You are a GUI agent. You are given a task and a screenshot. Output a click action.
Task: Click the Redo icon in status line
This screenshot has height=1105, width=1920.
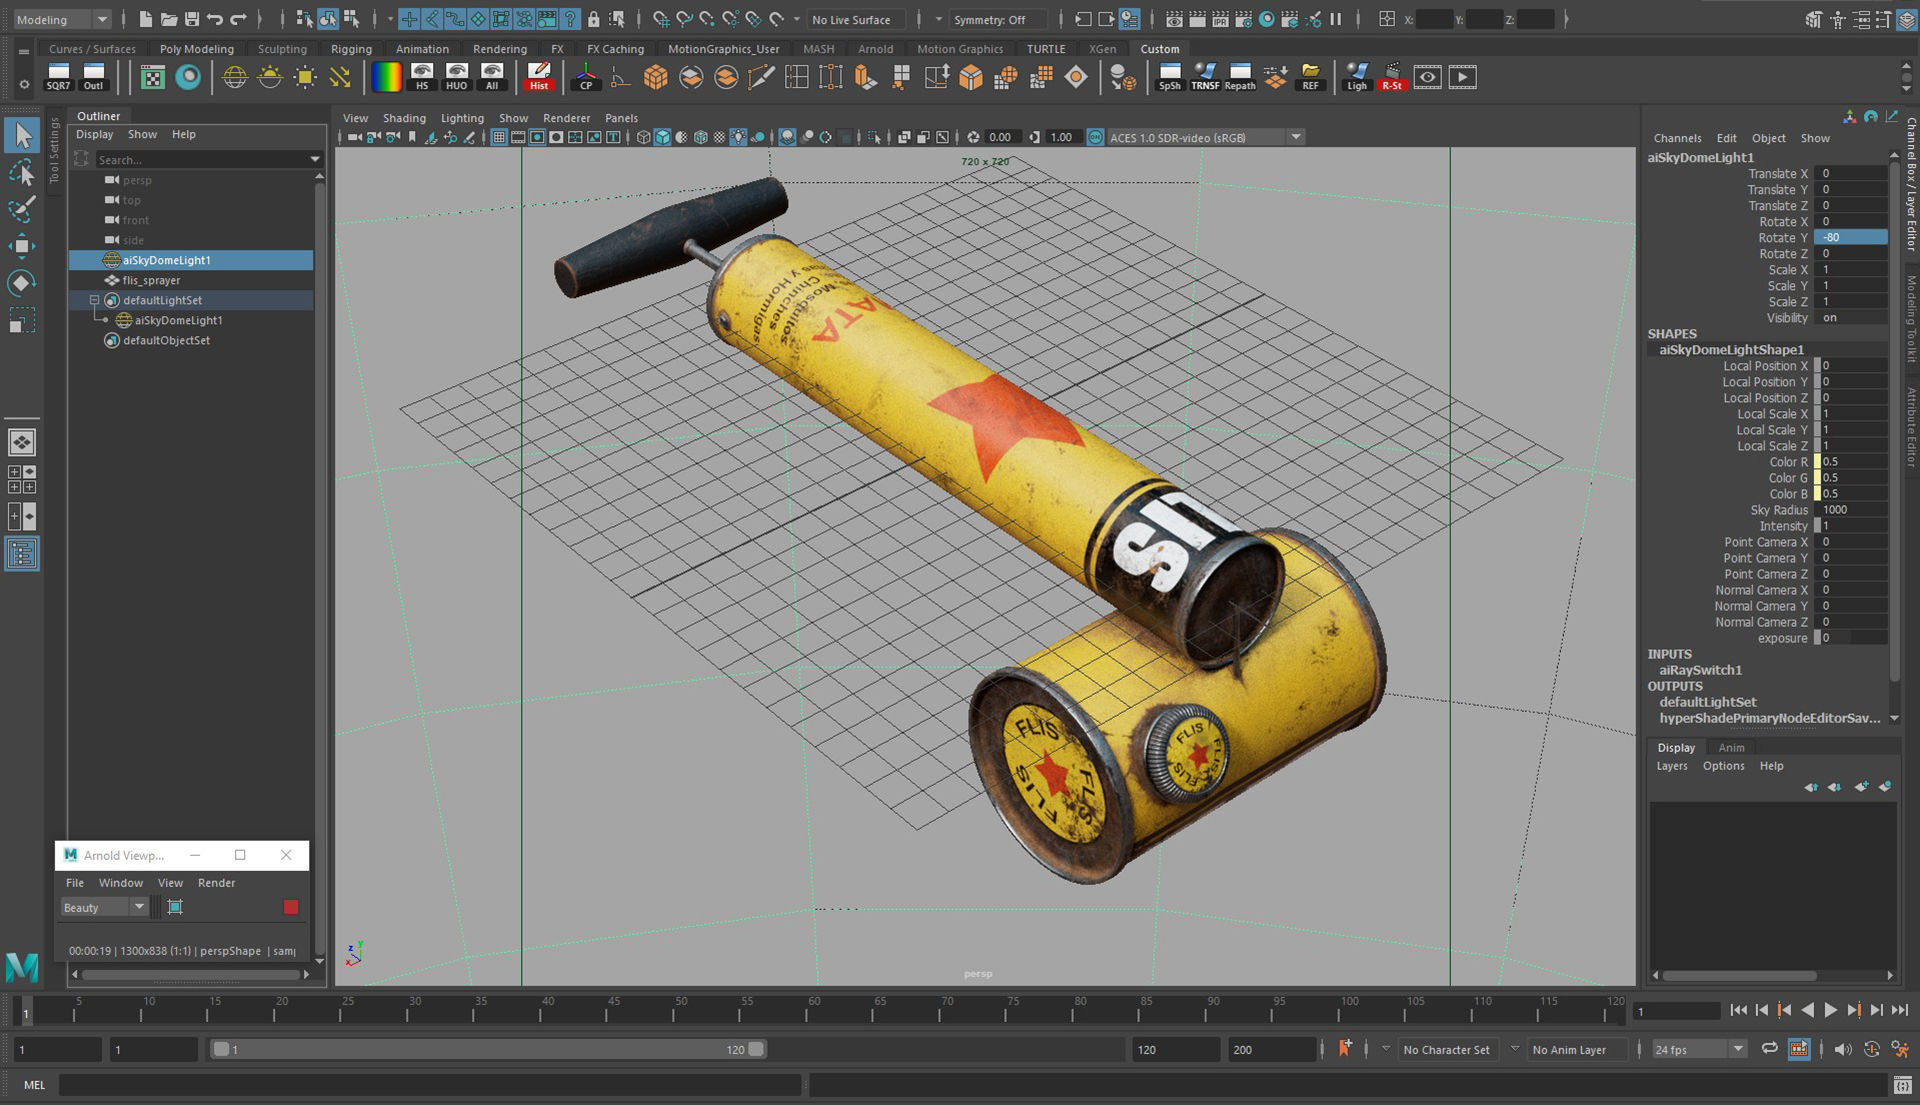pos(238,19)
